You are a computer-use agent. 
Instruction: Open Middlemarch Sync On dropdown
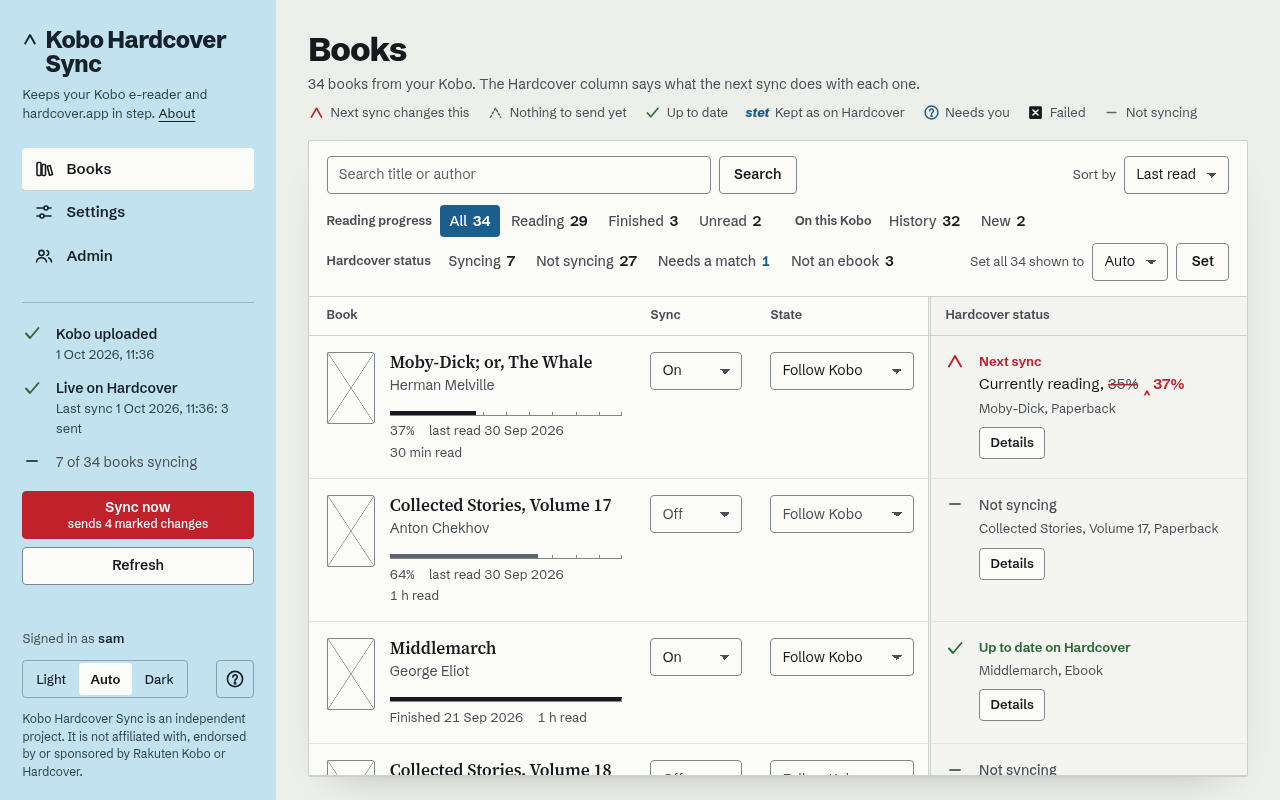[x=696, y=657]
